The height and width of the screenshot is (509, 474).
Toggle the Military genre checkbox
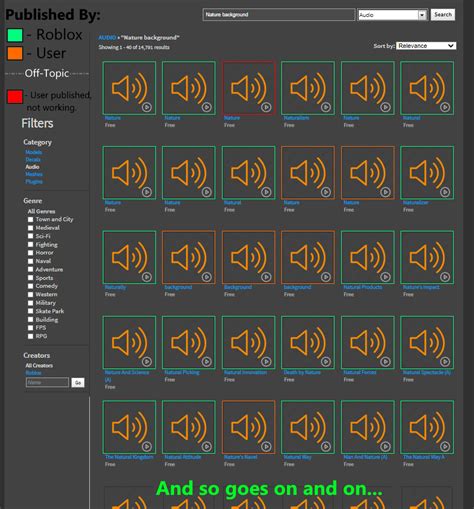(x=30, y=303)
